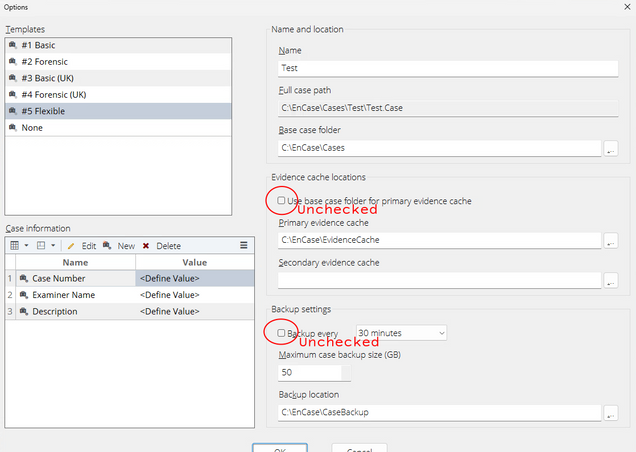Open the 30 minutes backup interval dropdown
Image resolution: width=636 pixels, height=452 pixels.
coord(401,333)
